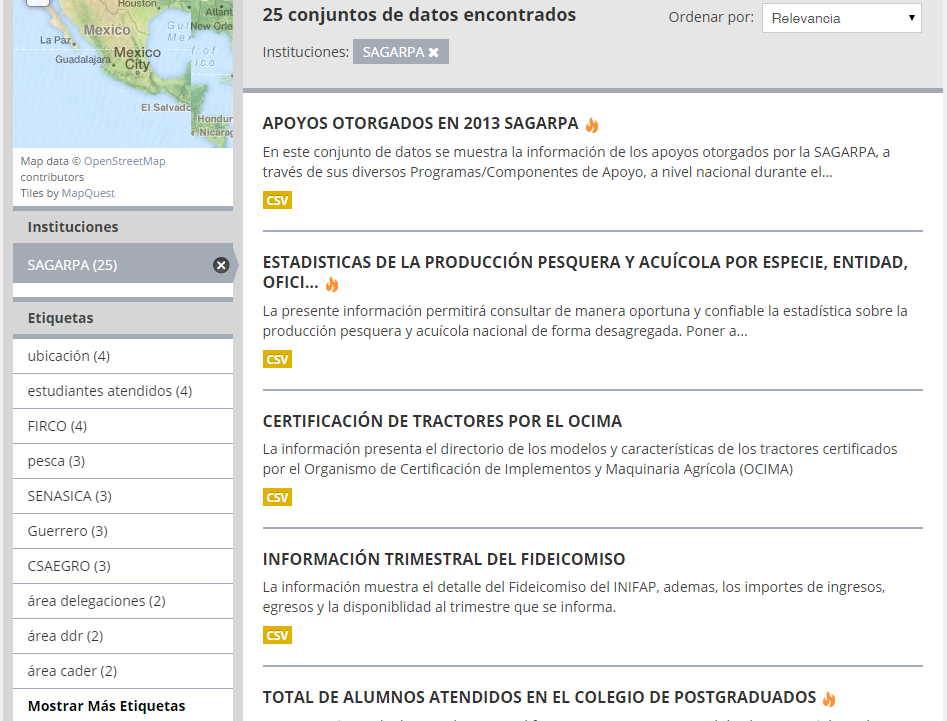Choose the SENASICA (3) tag filter
This screenshot has height=721, width=947.
point(70,496)
